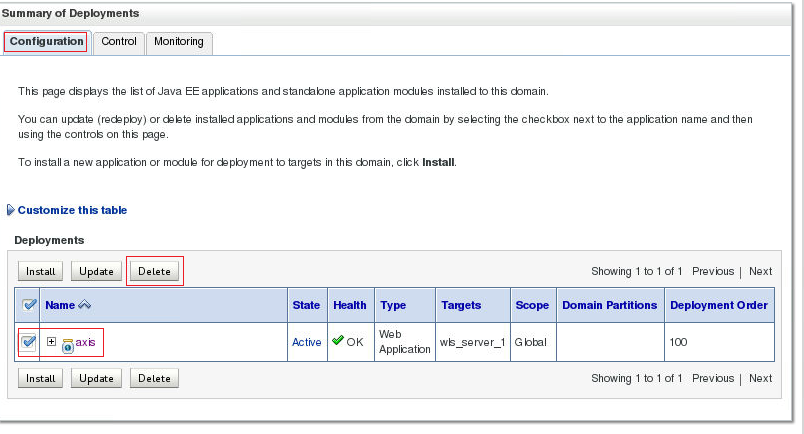Toggle the select-all checkbox in table header
Screen dimensions: 804x434
29,305
